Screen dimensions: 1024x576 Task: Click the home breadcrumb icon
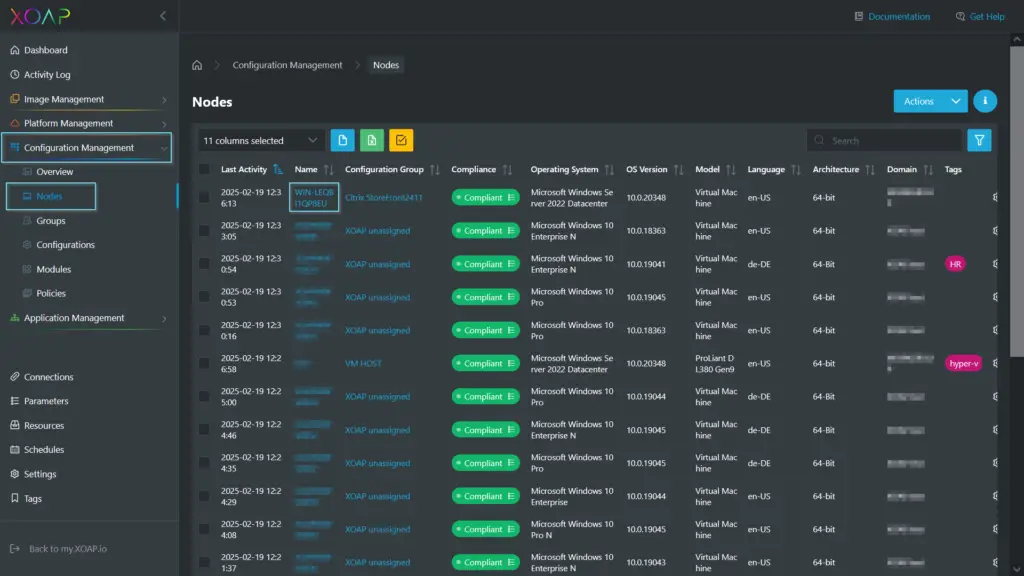click(196, 64)
